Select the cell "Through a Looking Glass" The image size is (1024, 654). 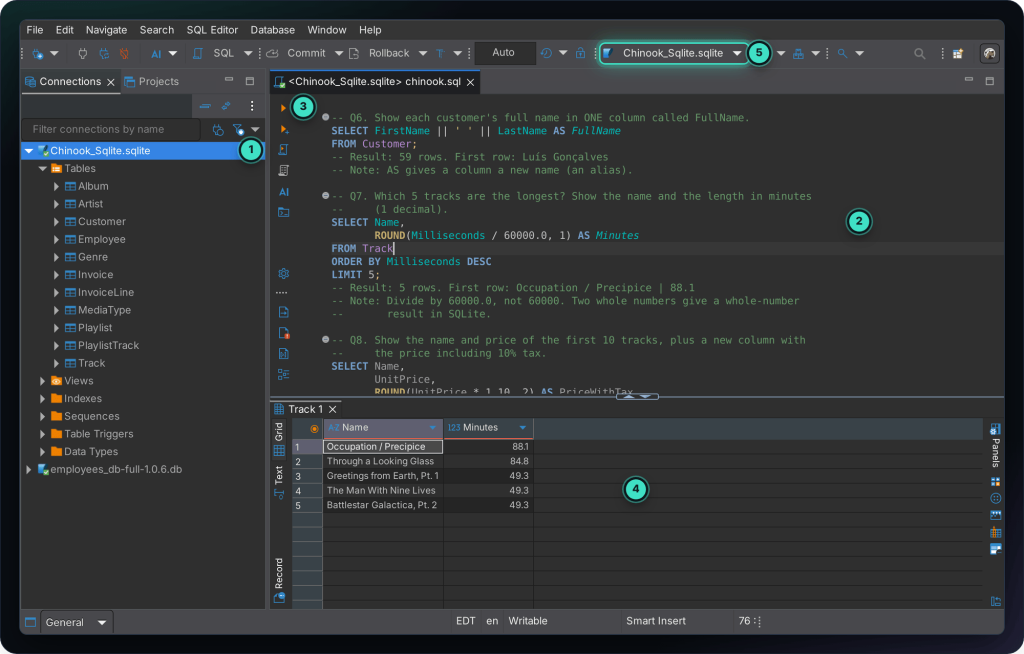click(383, 461)
